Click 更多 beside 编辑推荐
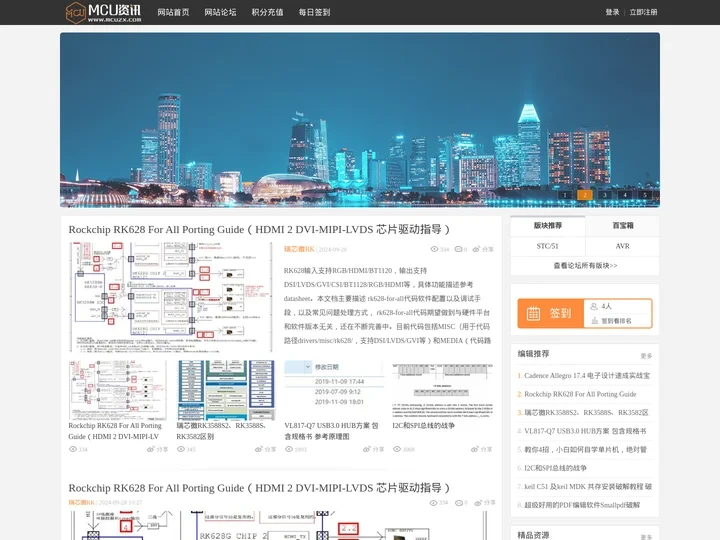 [x=646, y=356]
